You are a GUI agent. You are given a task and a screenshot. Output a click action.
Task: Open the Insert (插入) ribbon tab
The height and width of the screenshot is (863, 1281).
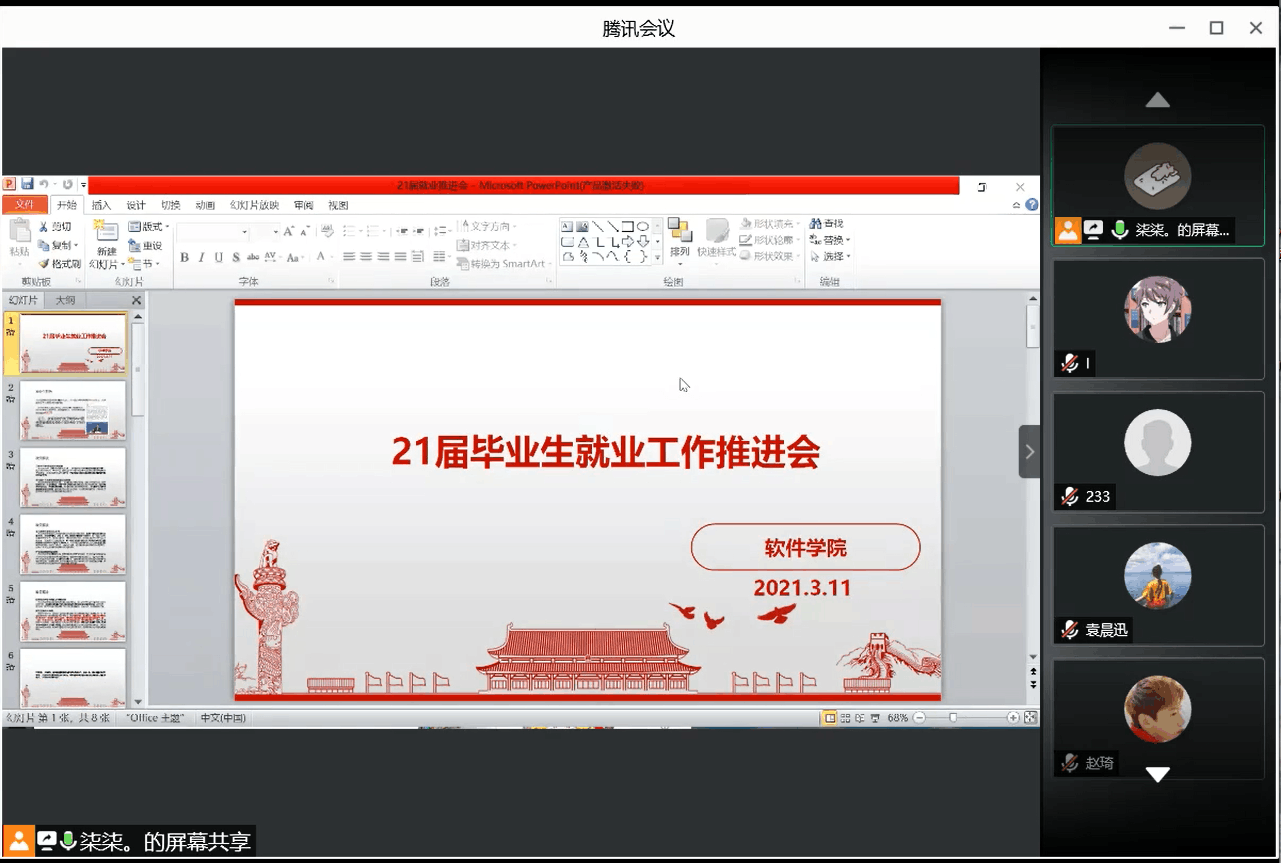(x=101, y=205)
